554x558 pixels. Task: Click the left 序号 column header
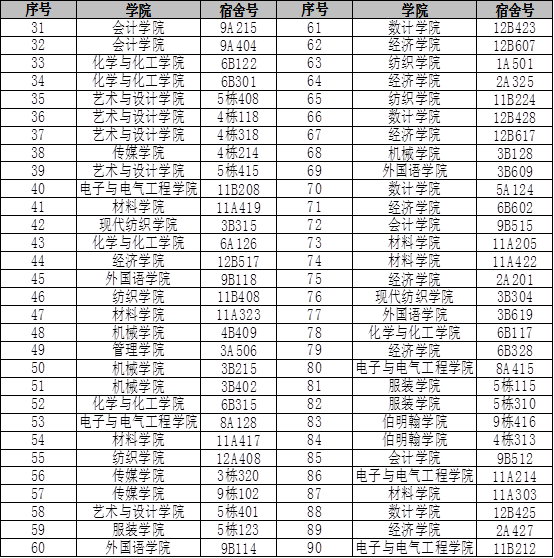click(38, 10)
